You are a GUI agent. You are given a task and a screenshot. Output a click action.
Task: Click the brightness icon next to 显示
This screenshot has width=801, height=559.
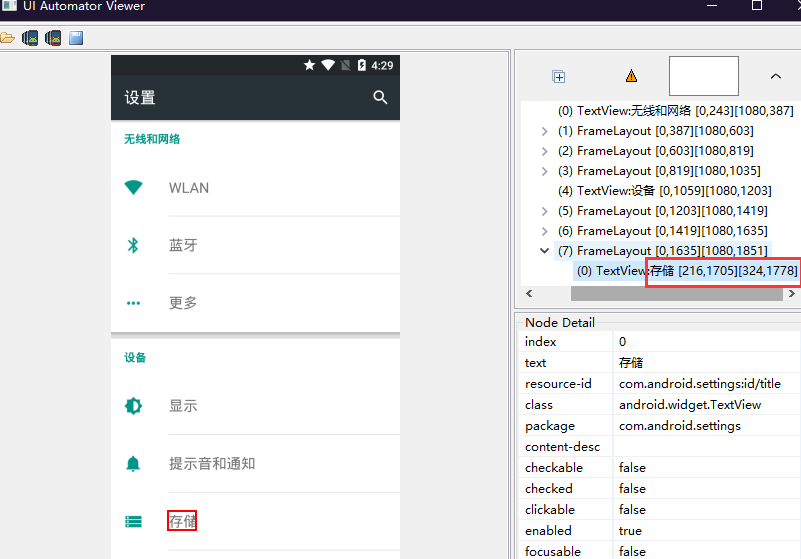(x=133, y=406)
